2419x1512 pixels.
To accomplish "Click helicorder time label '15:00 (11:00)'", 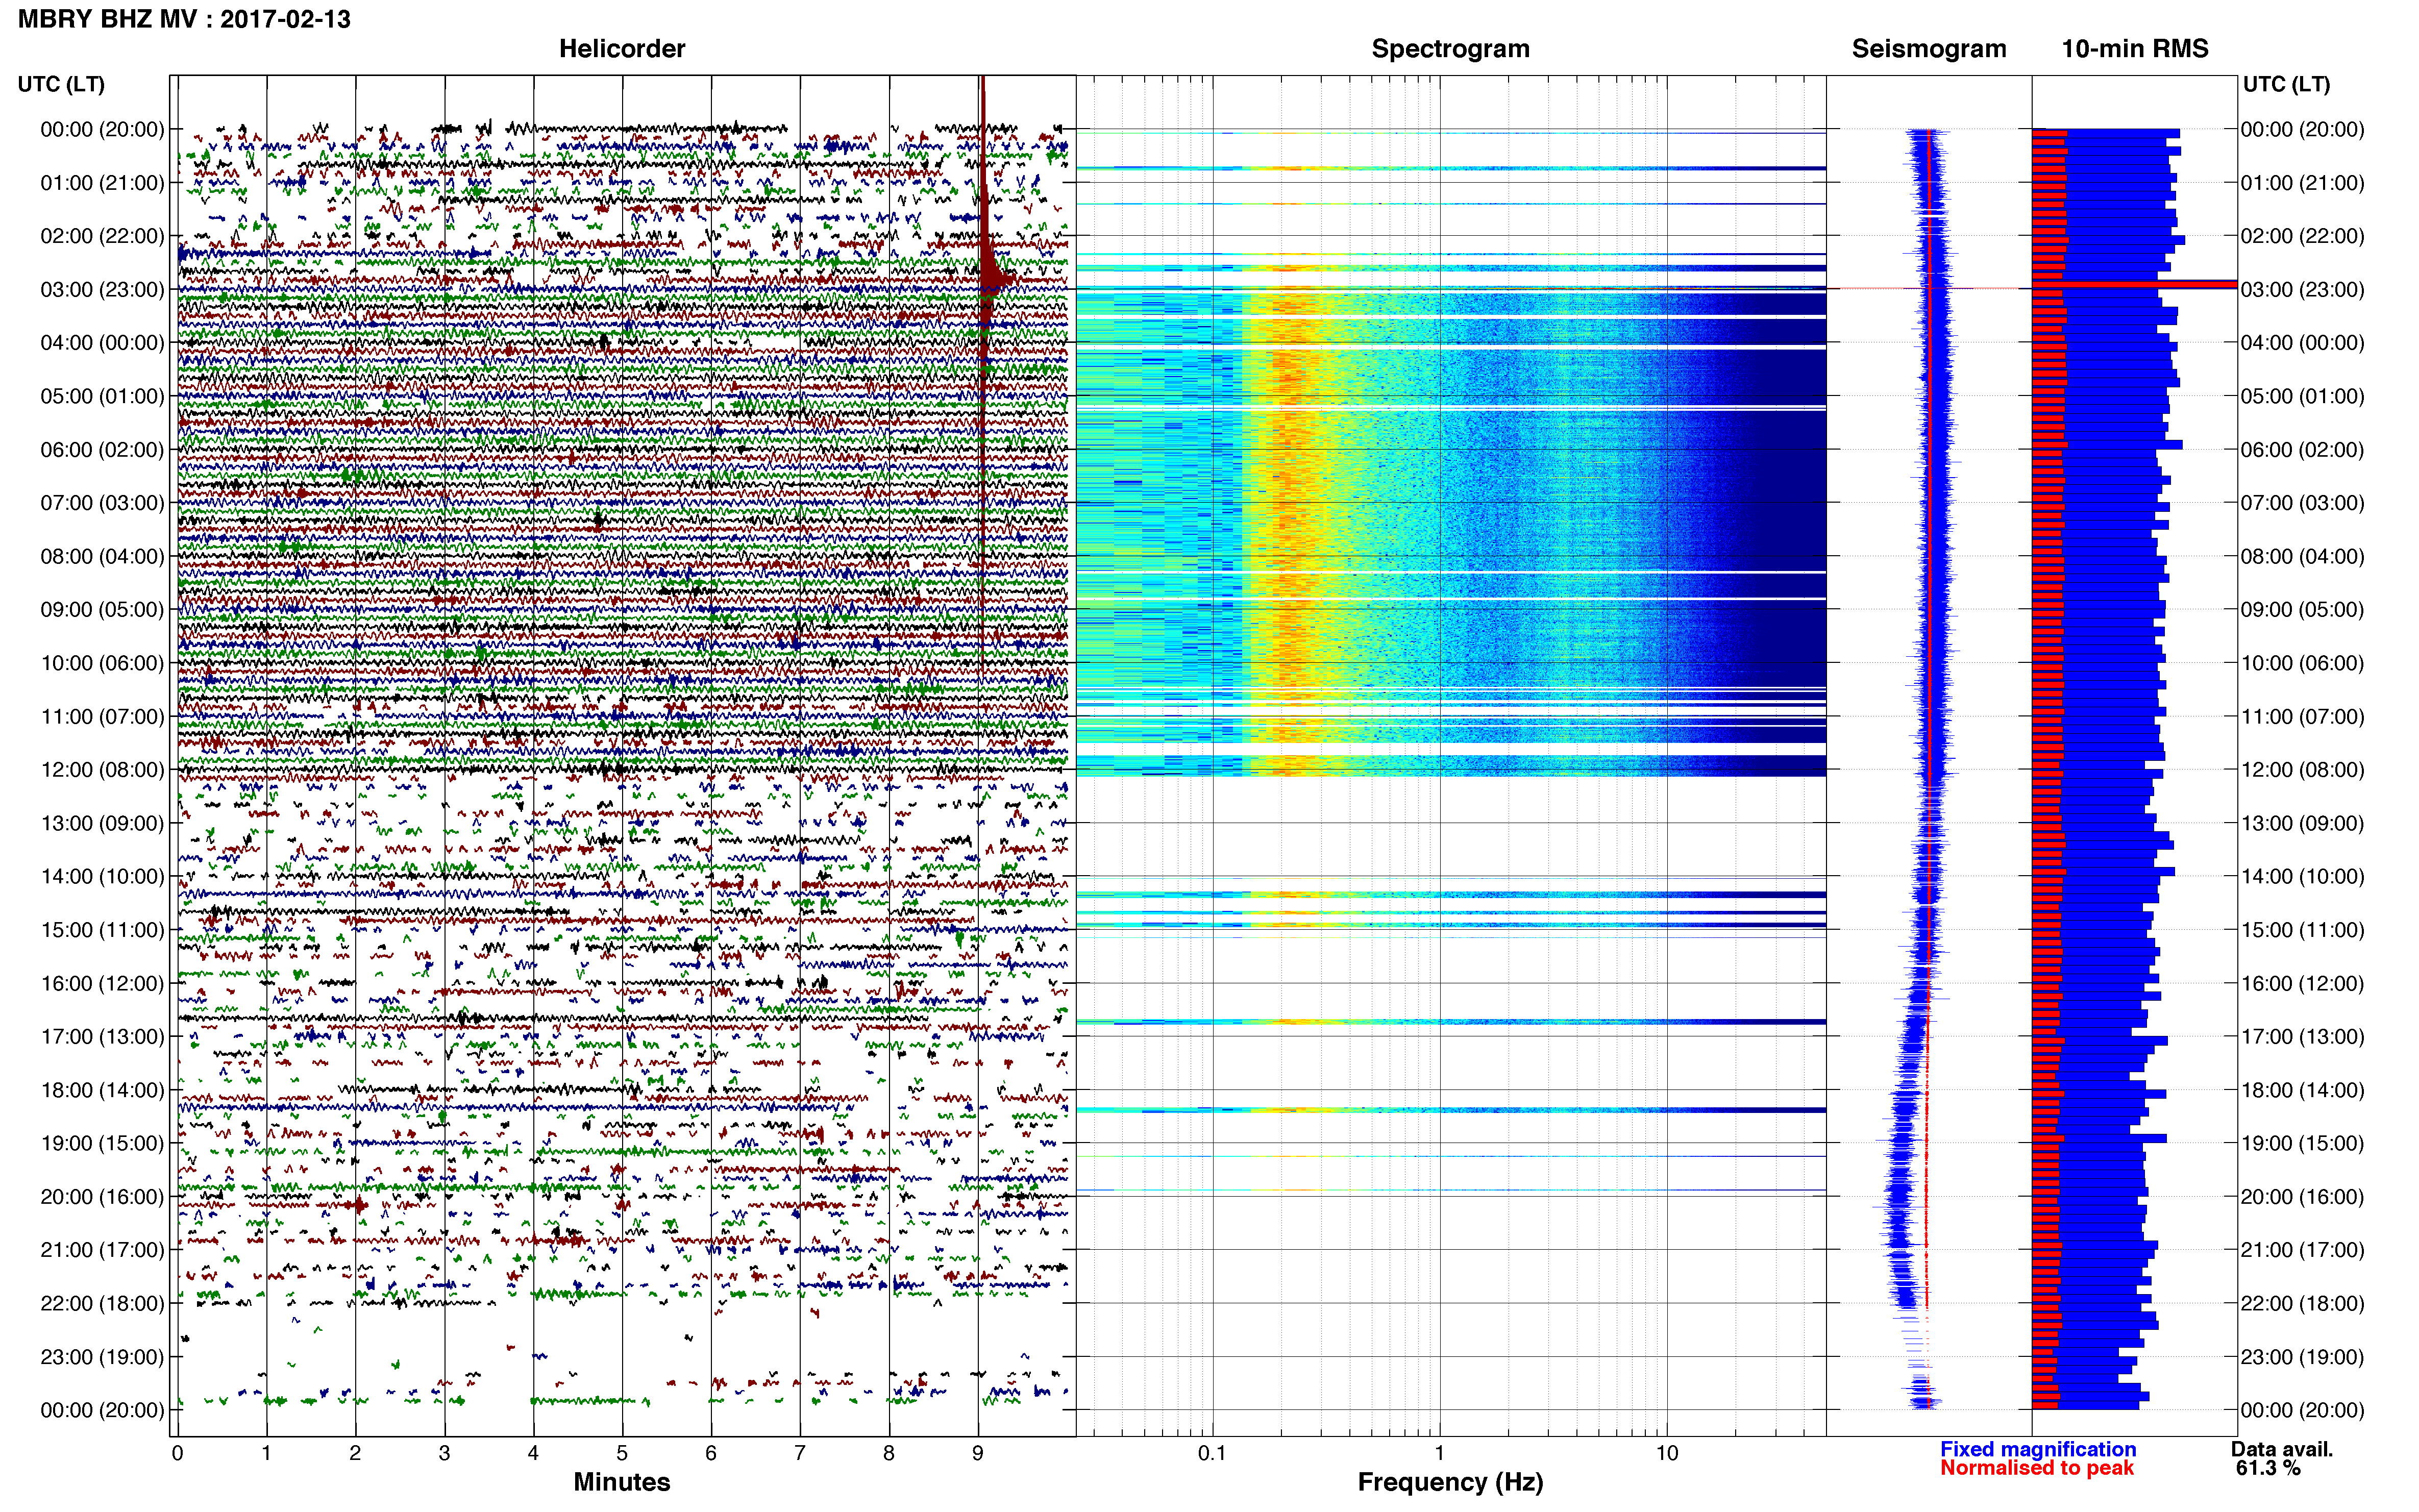I will [x=102, y=930].
